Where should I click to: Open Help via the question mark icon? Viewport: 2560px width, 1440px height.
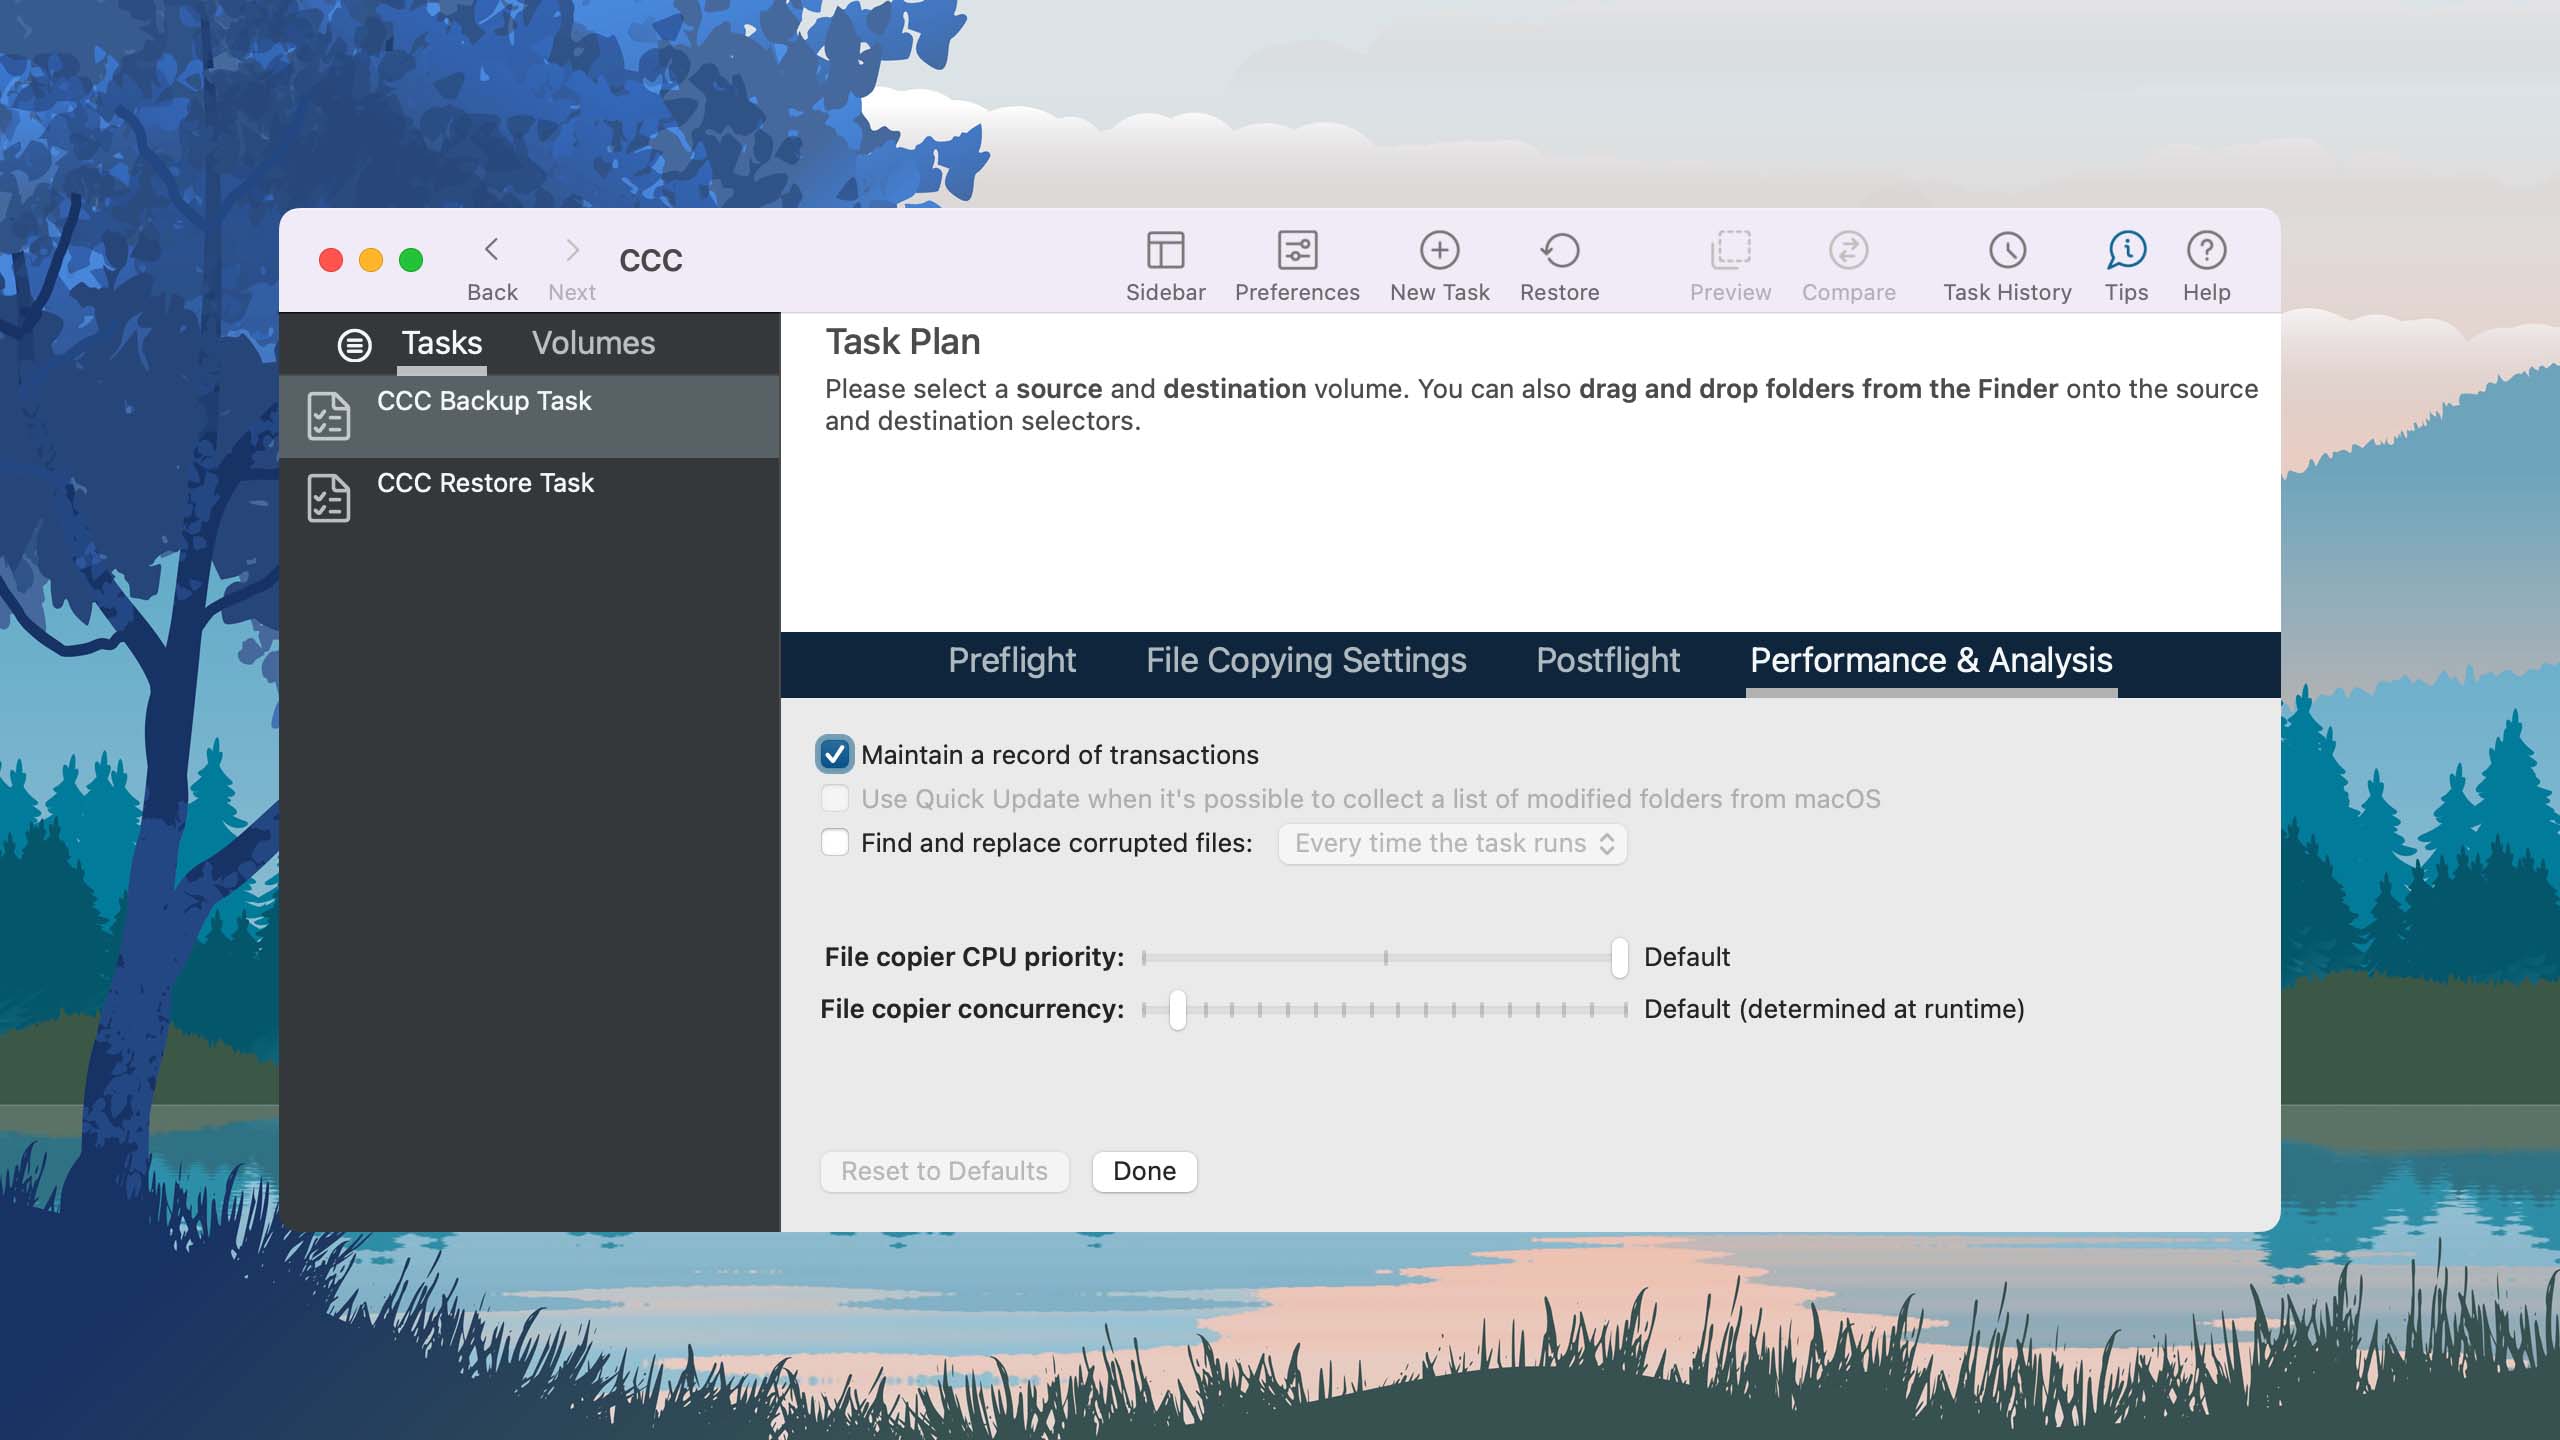[2206, 250]
